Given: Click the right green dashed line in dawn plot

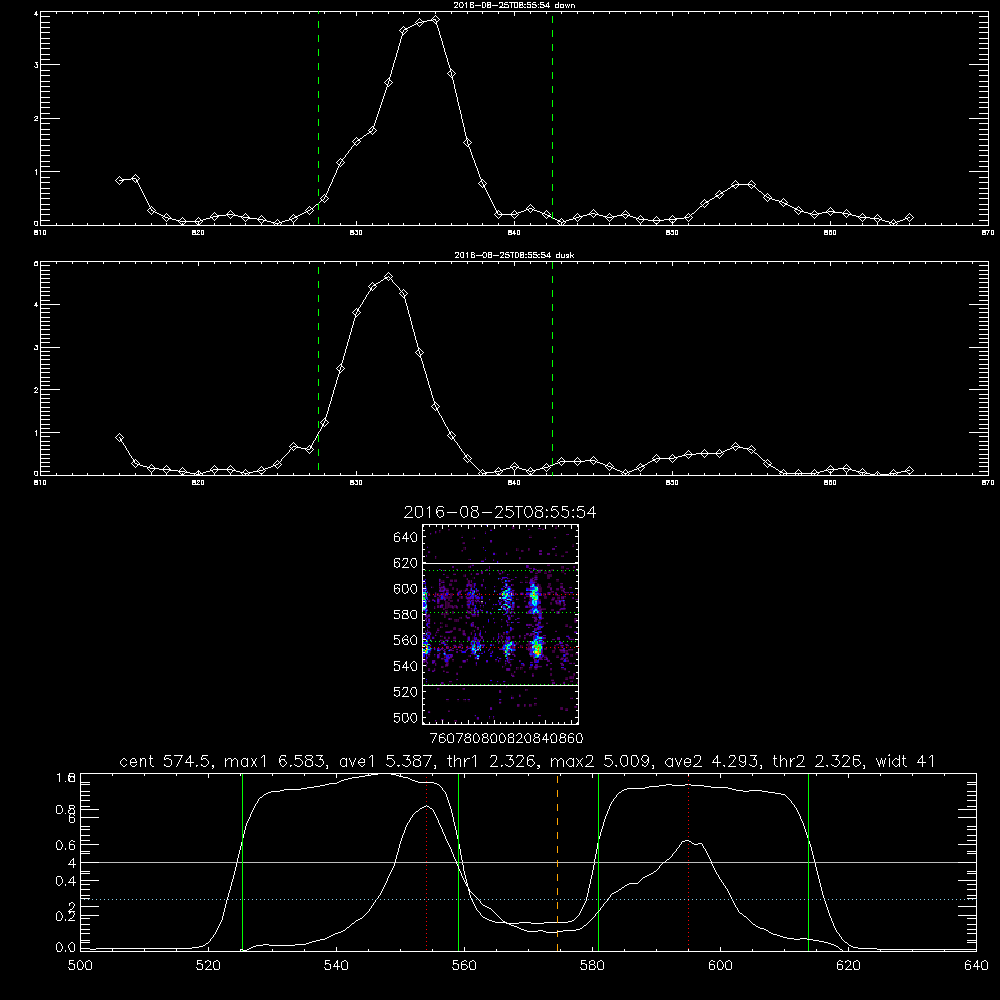Looking at the screenshot, I should click(552, 119).
